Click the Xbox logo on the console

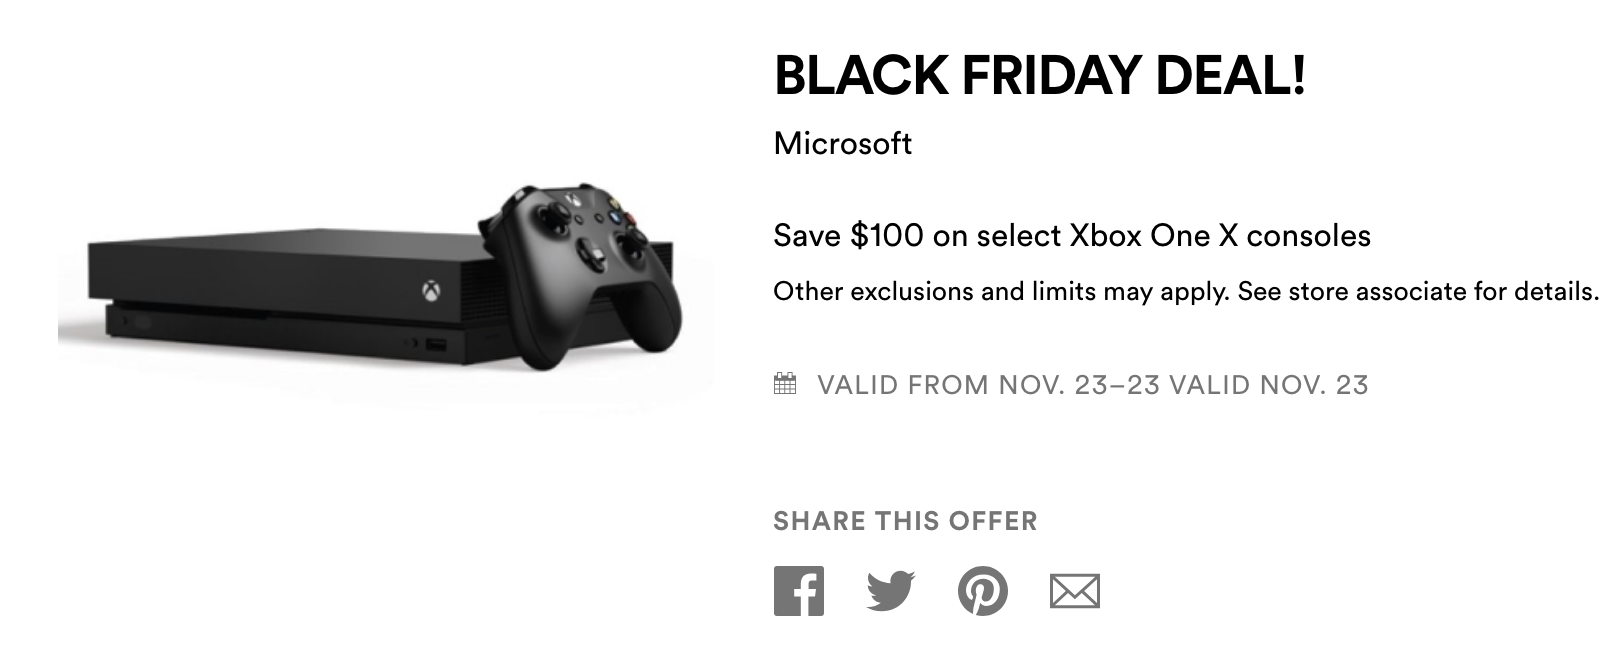(428, 290)
